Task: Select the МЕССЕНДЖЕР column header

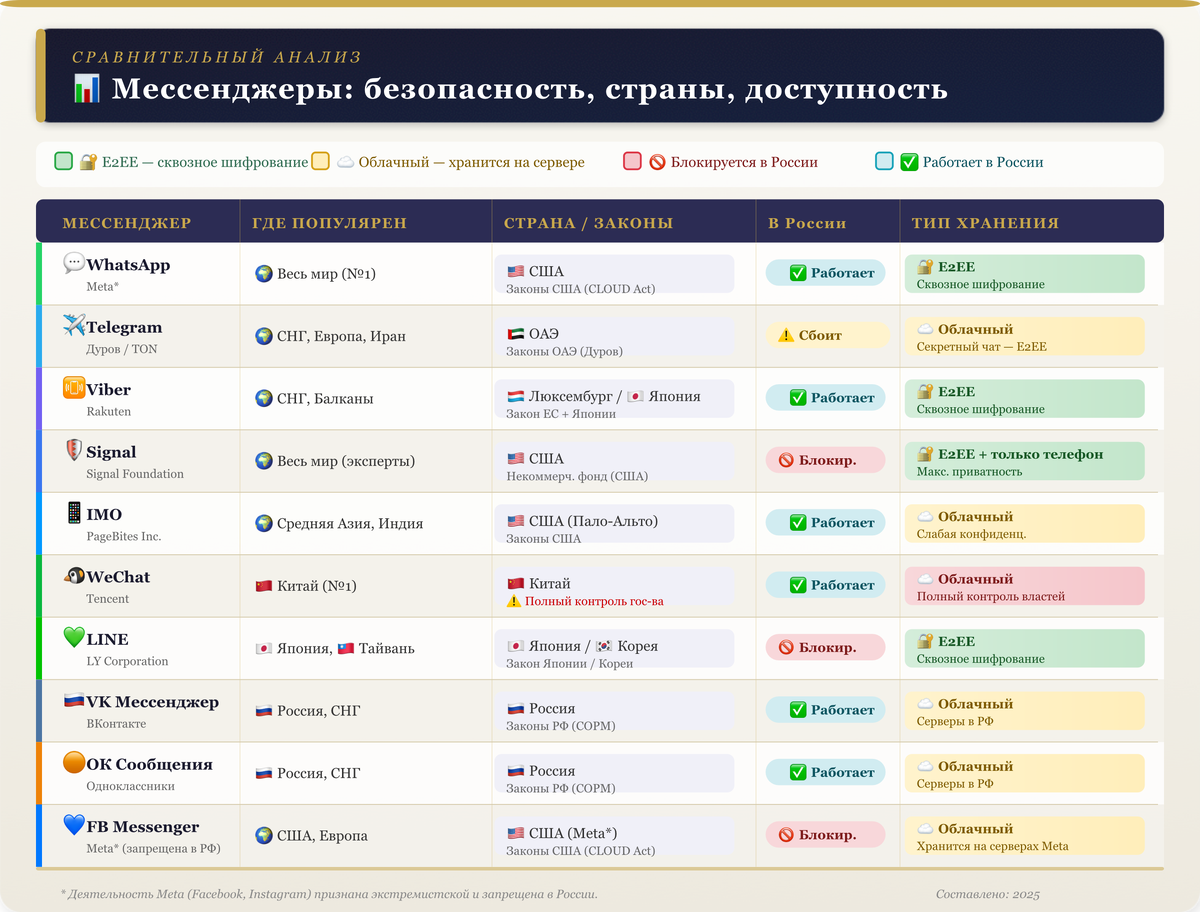Action: pyautogui.click(x=127, y=223)
